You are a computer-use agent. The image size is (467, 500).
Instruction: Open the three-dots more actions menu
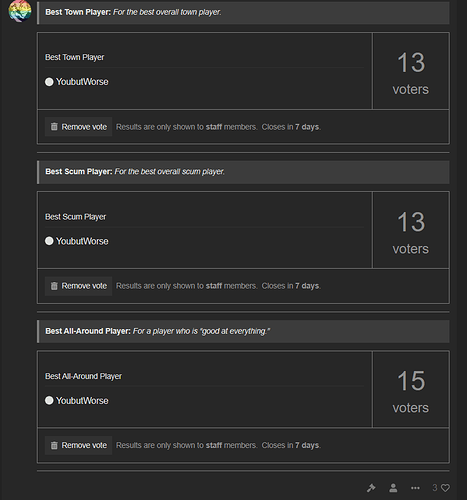click(x=415, y=488)
